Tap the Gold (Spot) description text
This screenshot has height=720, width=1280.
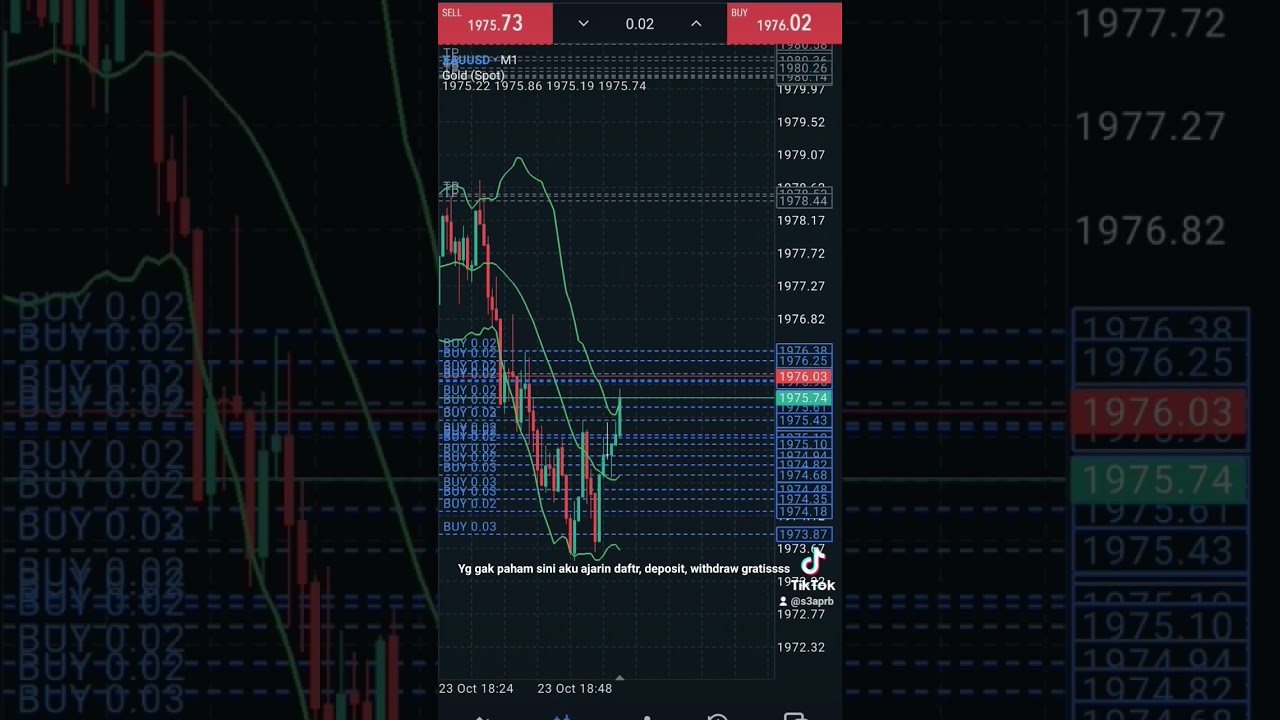(473, 75)
